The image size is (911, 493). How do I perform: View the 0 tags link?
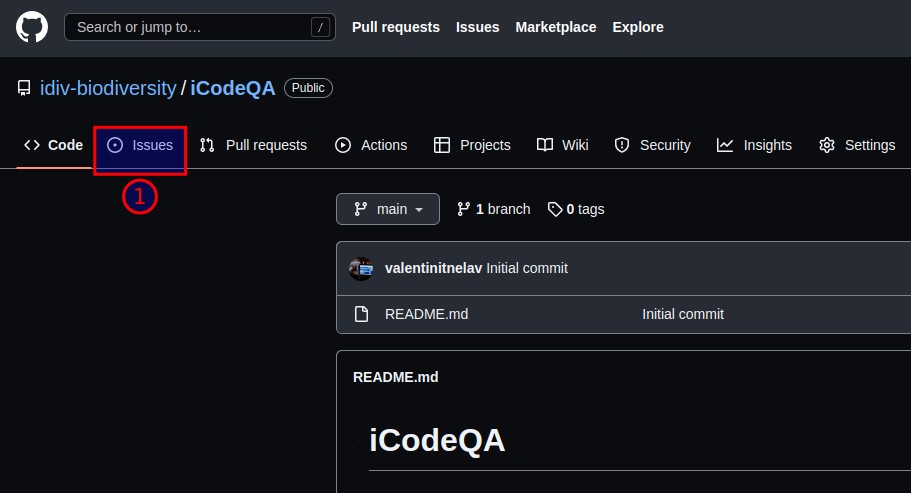point(576,209)
